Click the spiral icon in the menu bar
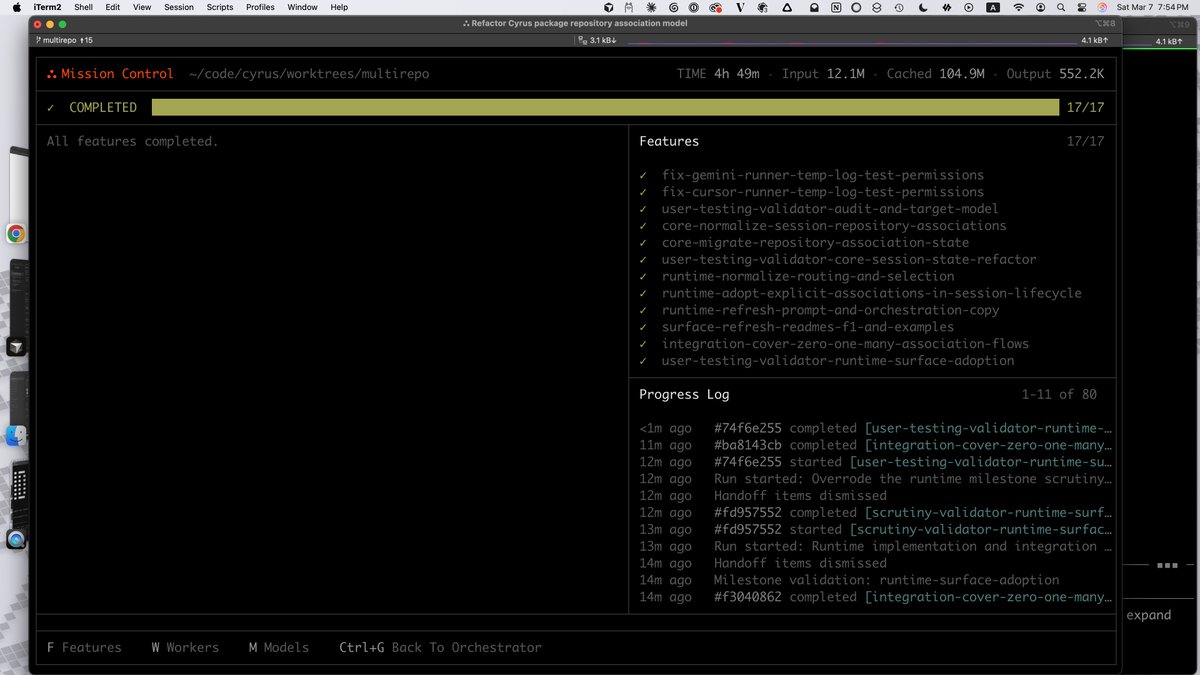 674,7
